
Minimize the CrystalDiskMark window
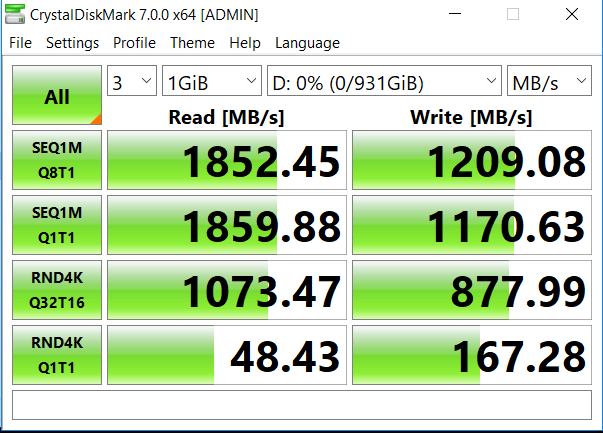click(455, 14)
